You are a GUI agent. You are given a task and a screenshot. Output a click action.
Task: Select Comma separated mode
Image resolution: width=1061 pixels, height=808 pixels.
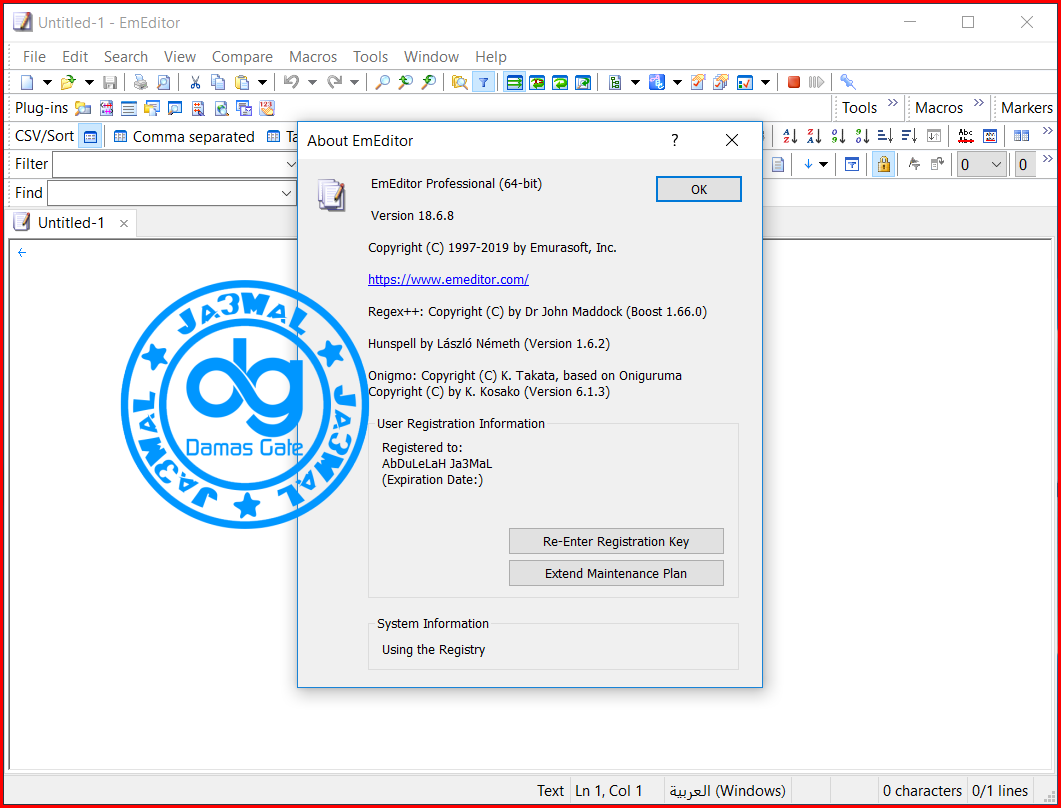pyautogui.click(x=185, y=137)
